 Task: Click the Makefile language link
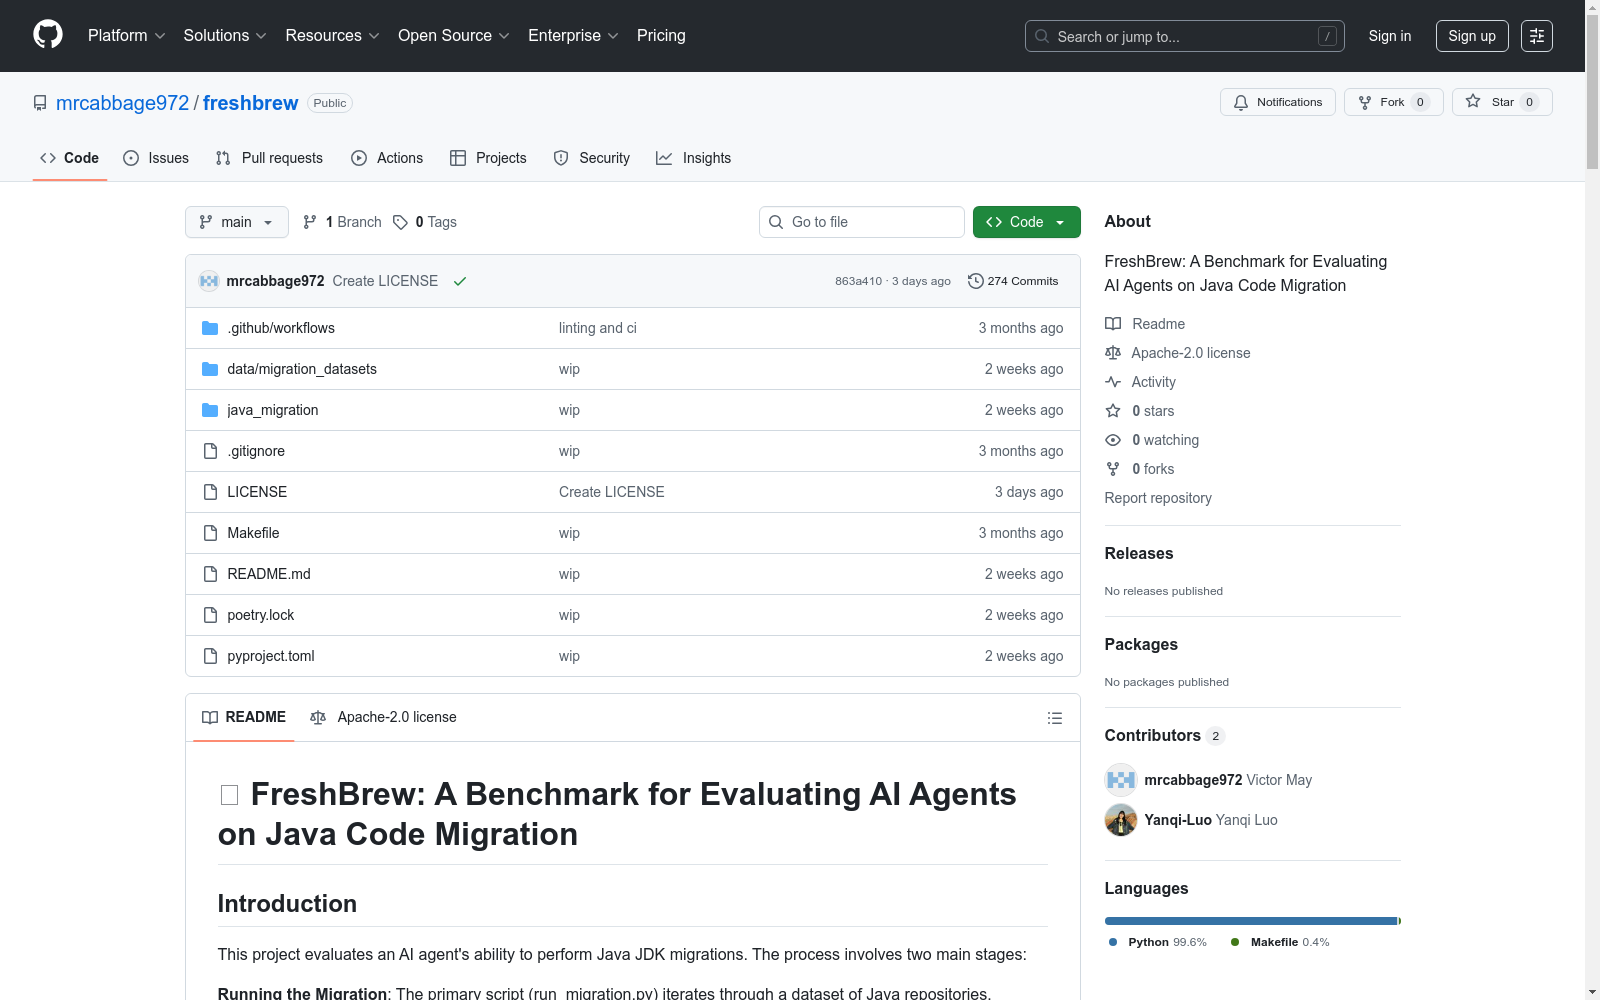coord(1280,942)
